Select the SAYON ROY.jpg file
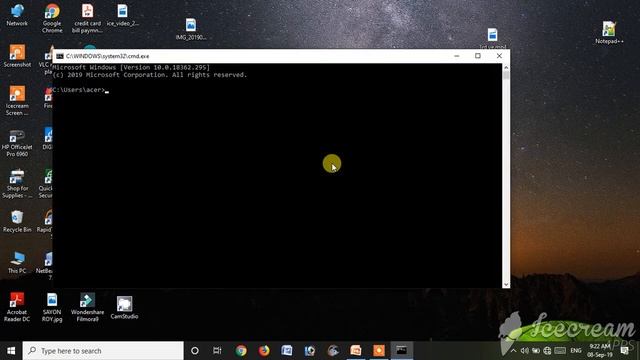This screenshot has width=640, height=360. tap(52, 307)
